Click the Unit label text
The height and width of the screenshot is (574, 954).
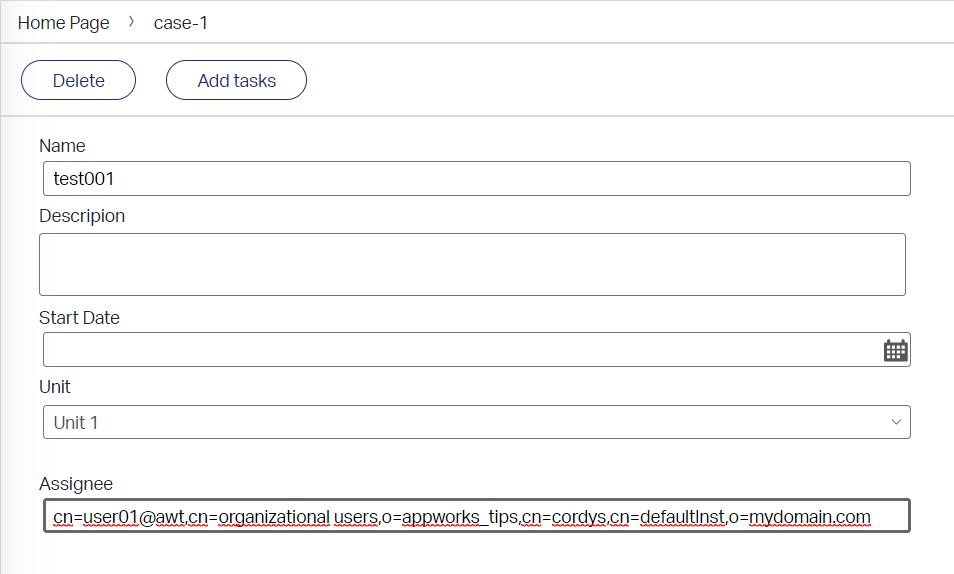55,386
